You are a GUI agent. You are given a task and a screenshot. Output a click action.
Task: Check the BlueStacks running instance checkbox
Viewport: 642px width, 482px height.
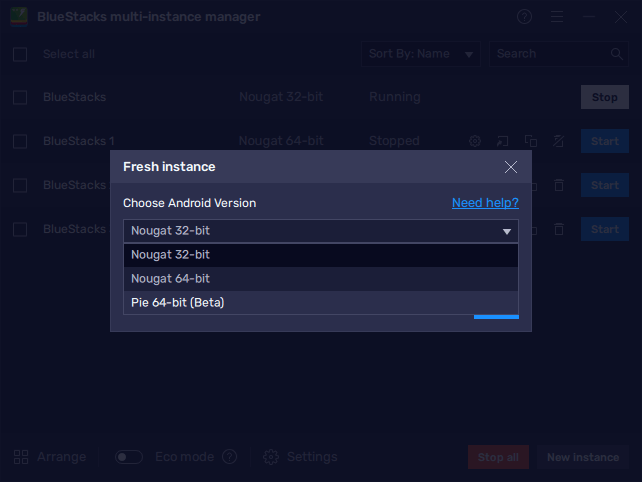[20, 98]
